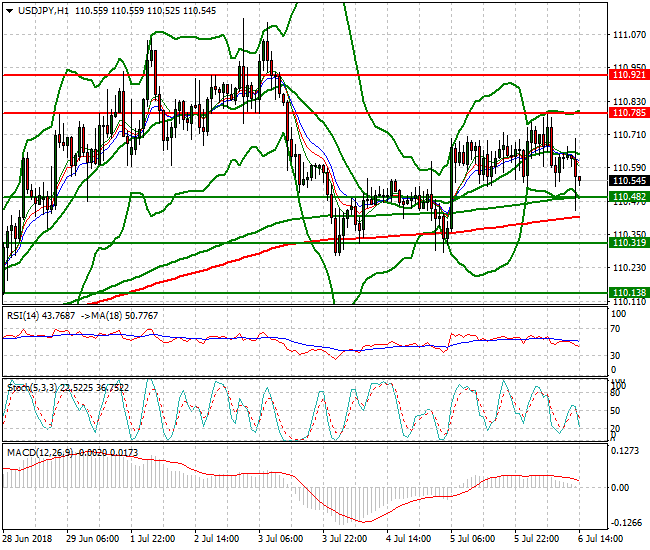650x550 pixels.
Task: Click the MACD -0.1266 scale value
Action: click(626, 523)
